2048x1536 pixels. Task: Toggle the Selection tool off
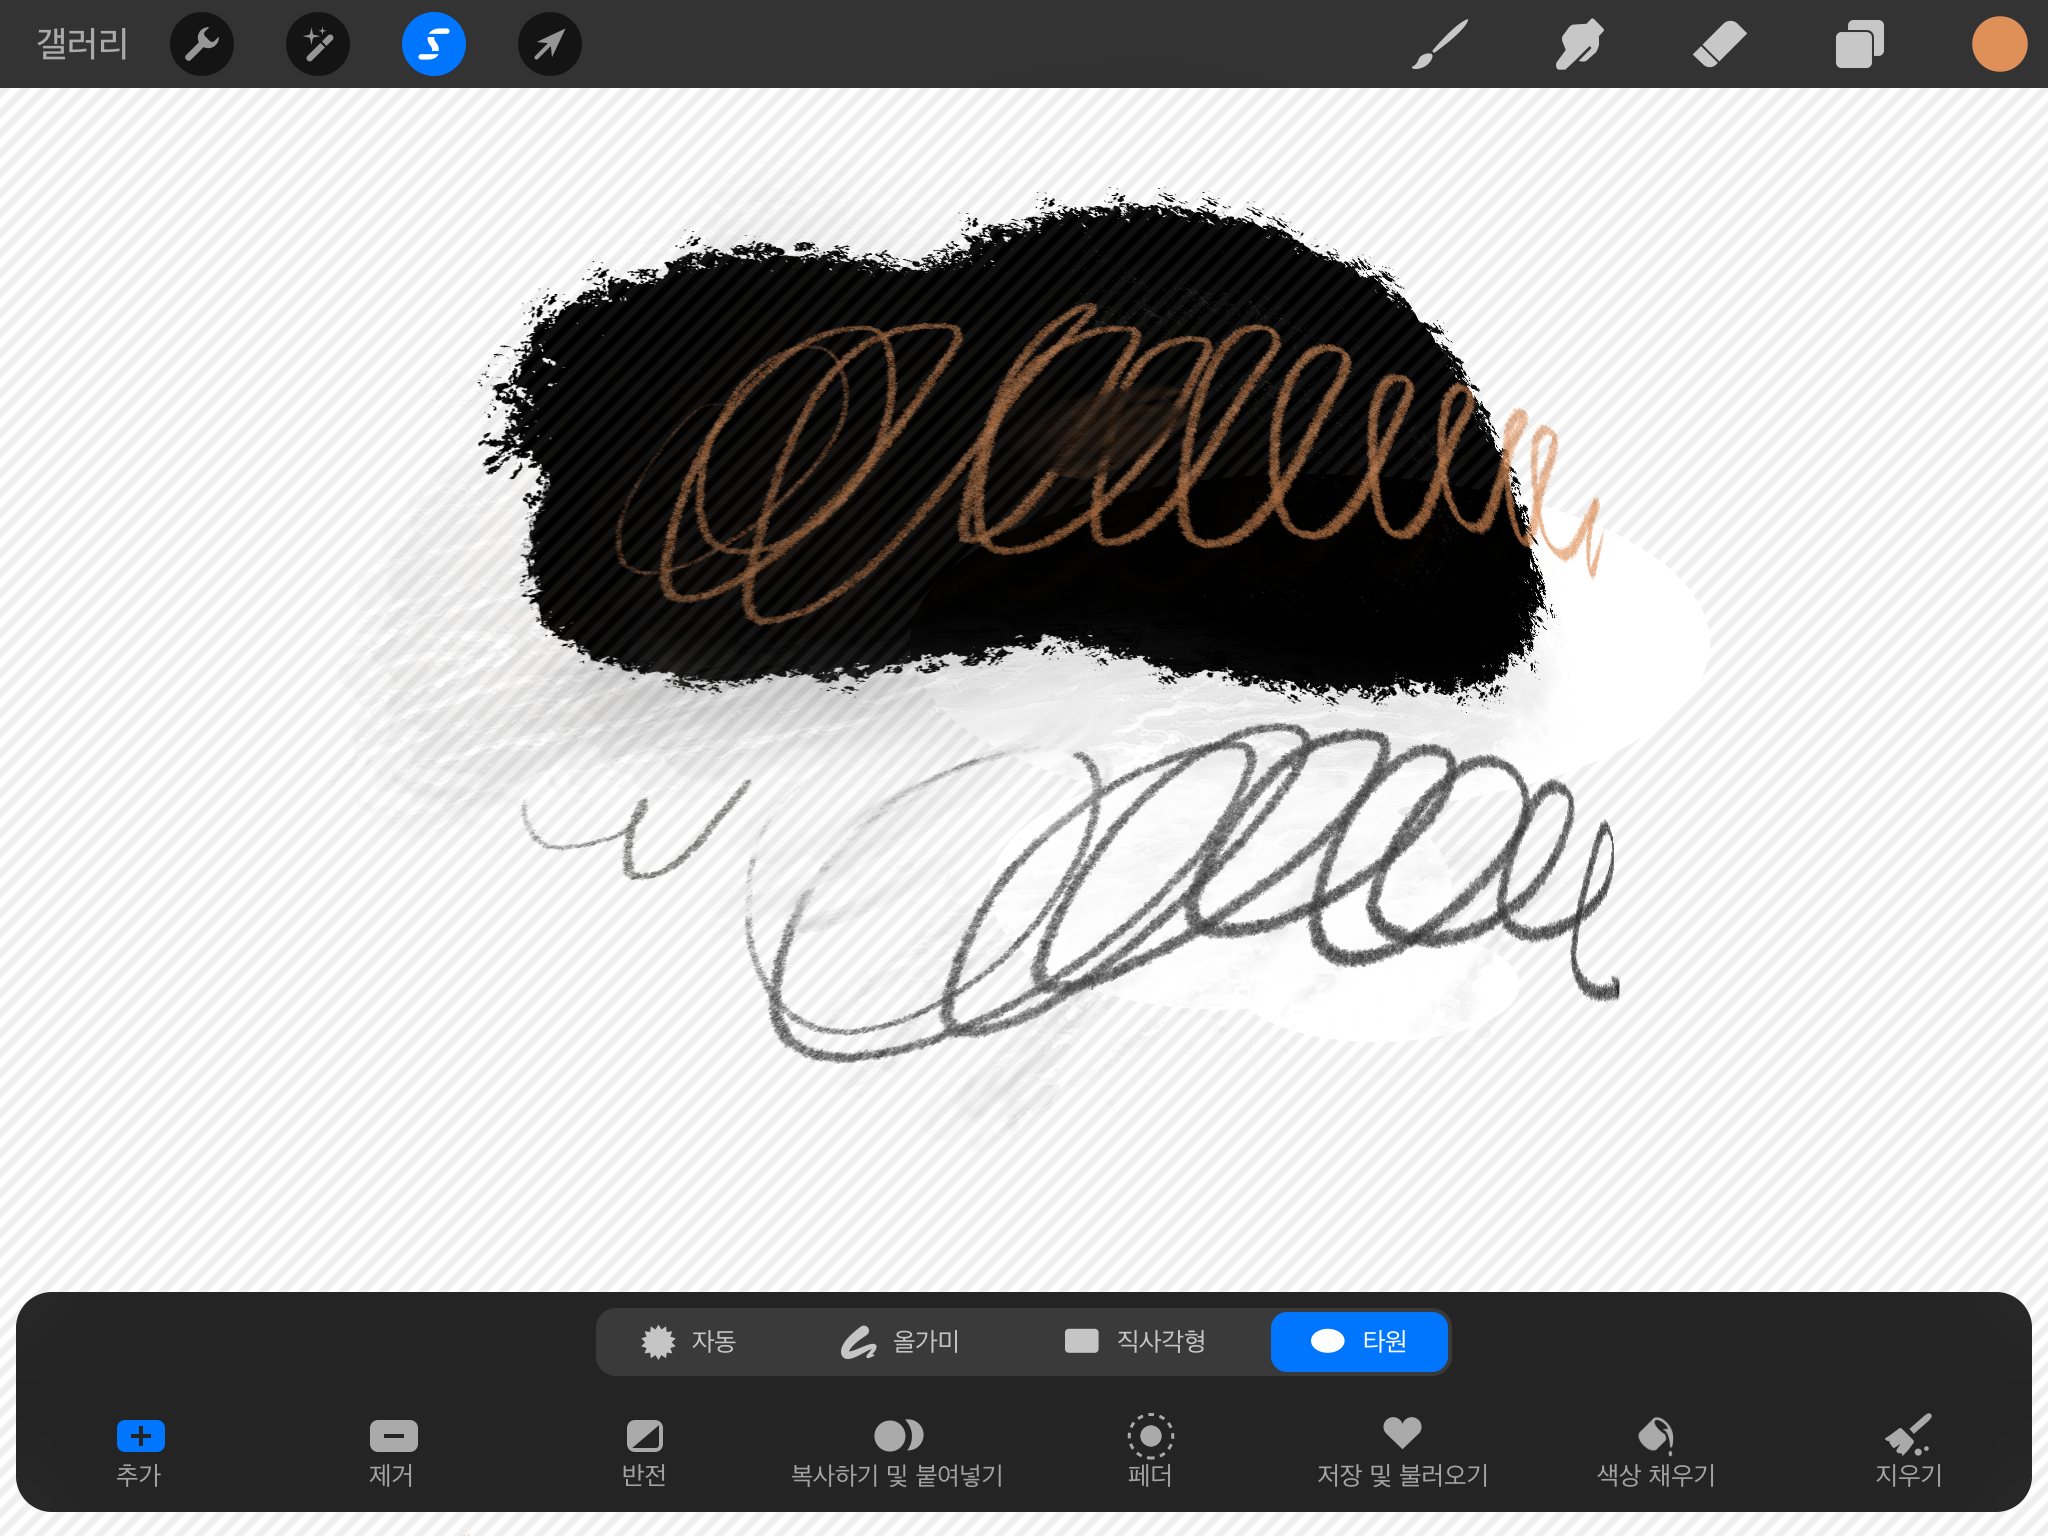tap(434, 45)
